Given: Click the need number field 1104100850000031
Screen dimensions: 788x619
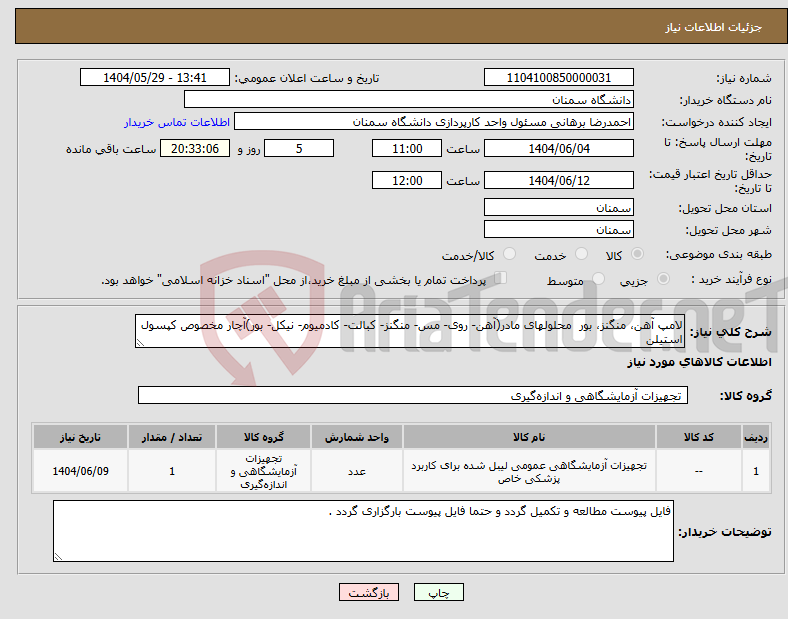Looking at the screenshot, I should 558,77.
